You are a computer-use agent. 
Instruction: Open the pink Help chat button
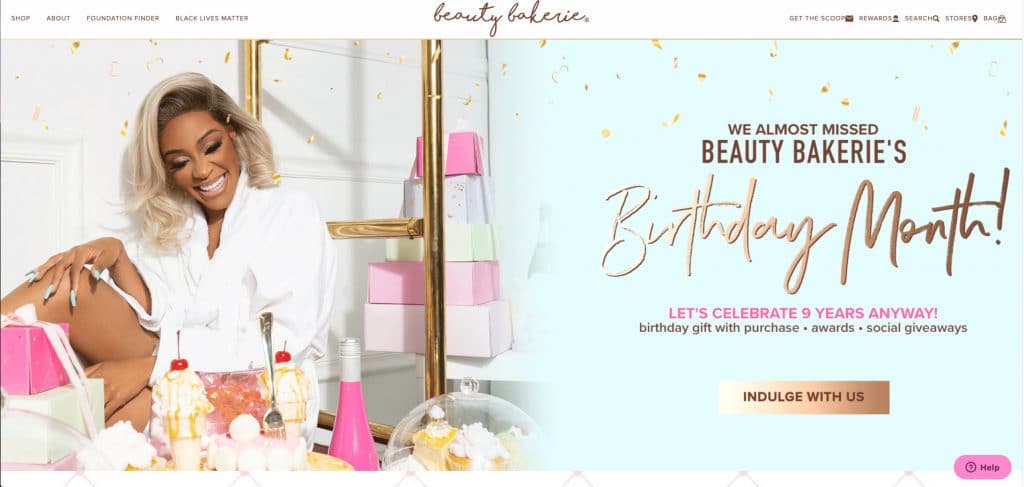982,467
